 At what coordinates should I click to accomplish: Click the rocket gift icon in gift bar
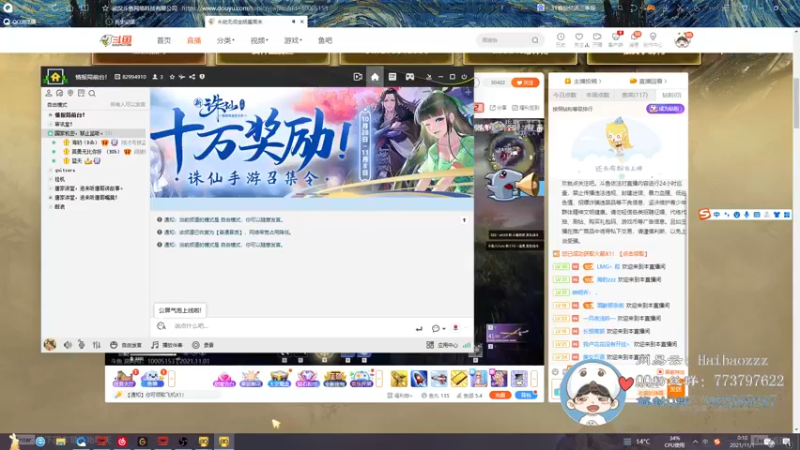point(418,379)
